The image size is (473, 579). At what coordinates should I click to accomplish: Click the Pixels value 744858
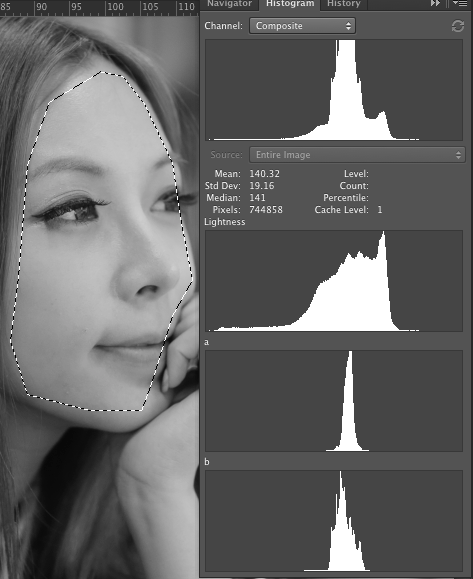[266, 210]
